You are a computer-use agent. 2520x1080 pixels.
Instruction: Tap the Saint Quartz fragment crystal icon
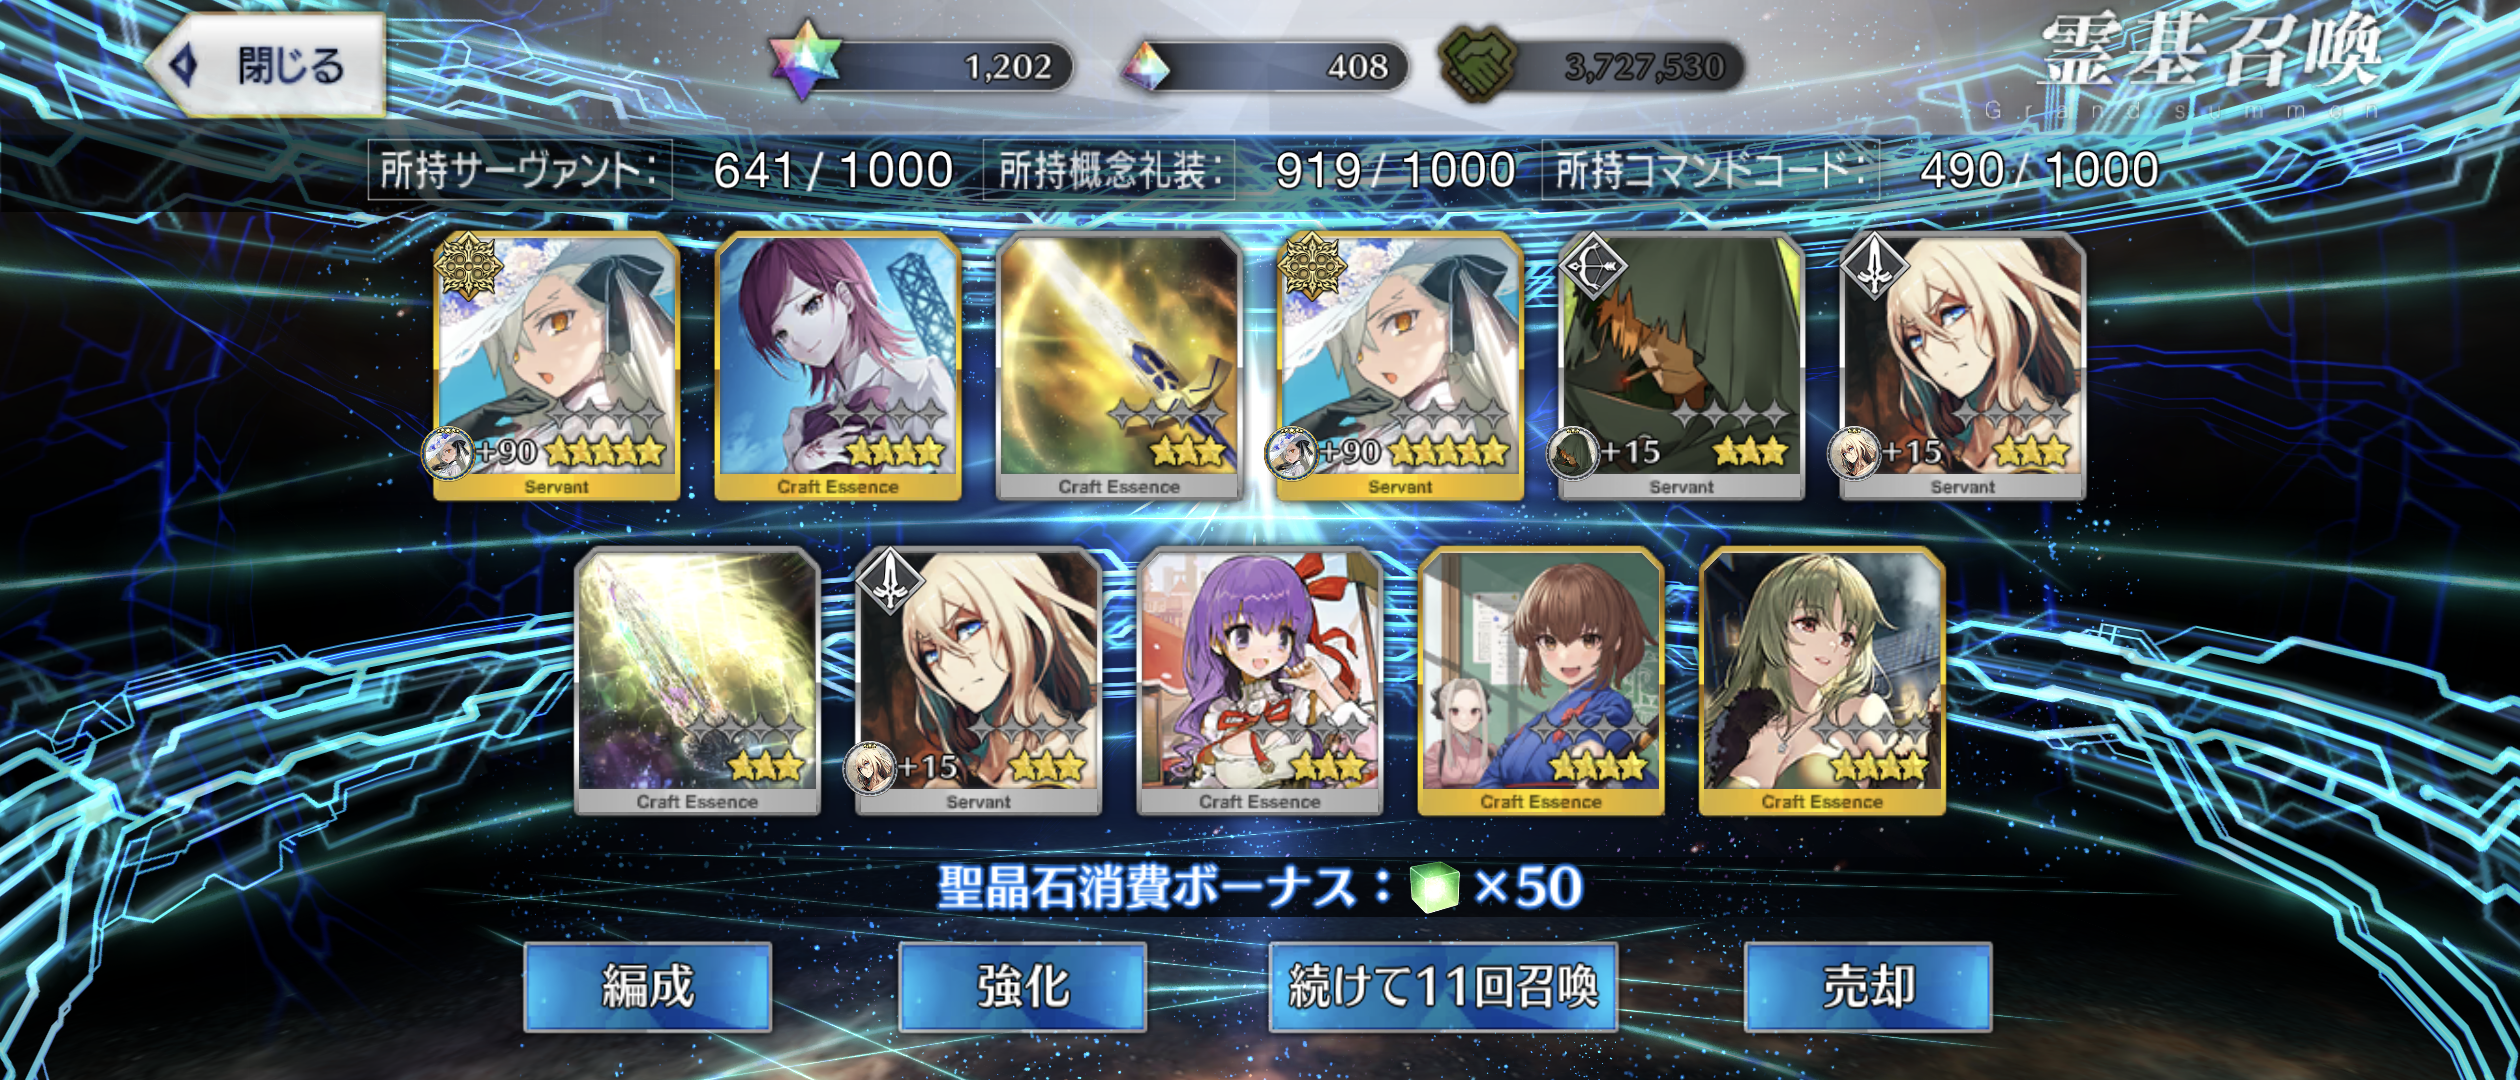click(1145, 67)
